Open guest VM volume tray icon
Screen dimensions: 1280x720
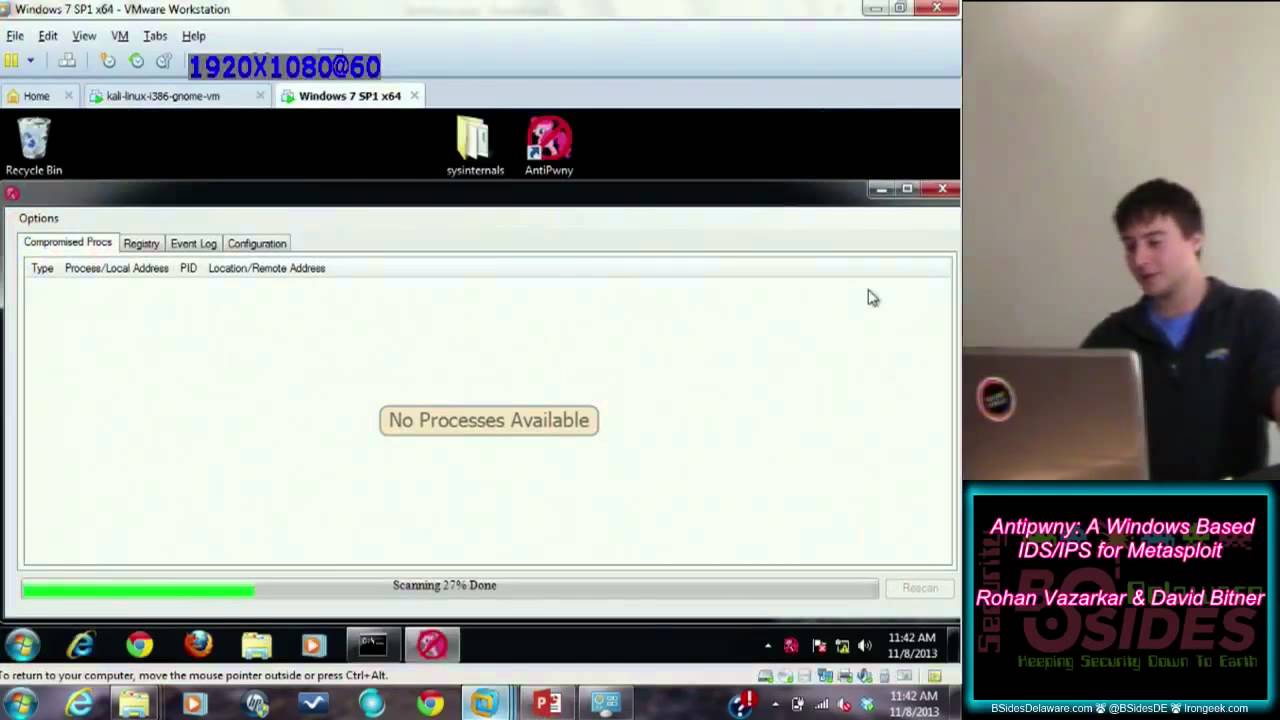[x=865, y=646]
